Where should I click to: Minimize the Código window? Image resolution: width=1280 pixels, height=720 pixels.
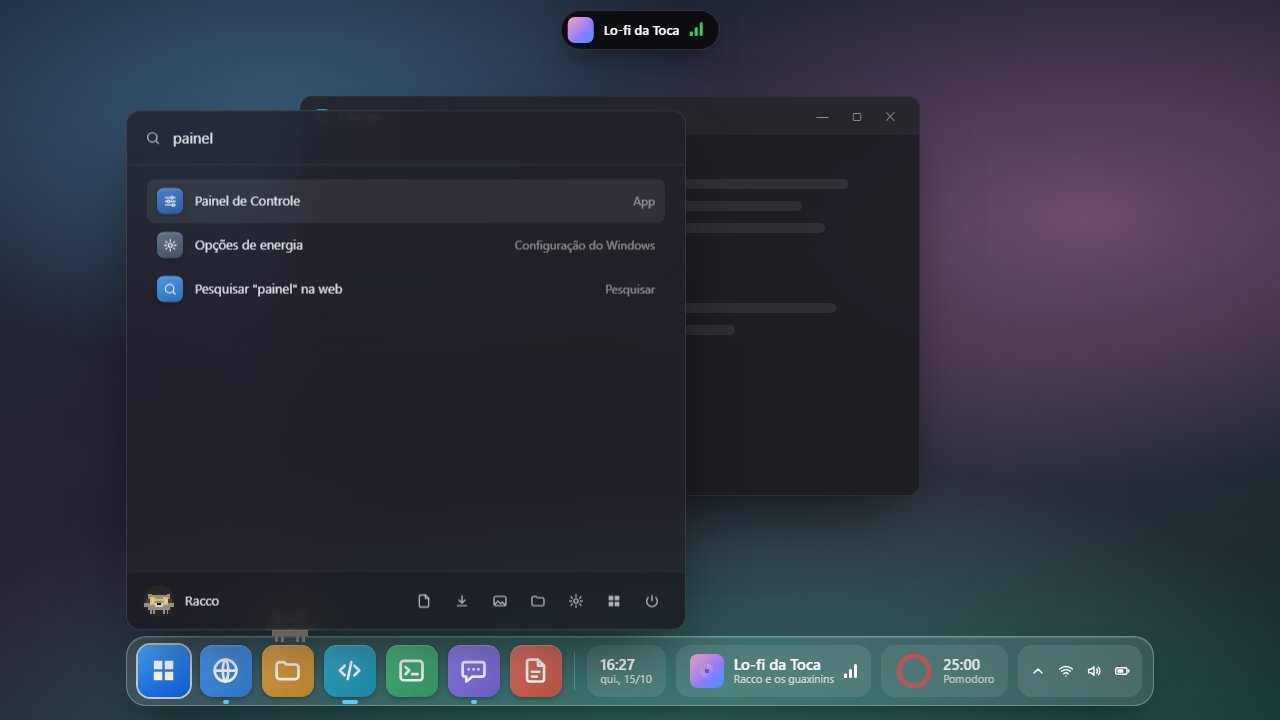823,117
